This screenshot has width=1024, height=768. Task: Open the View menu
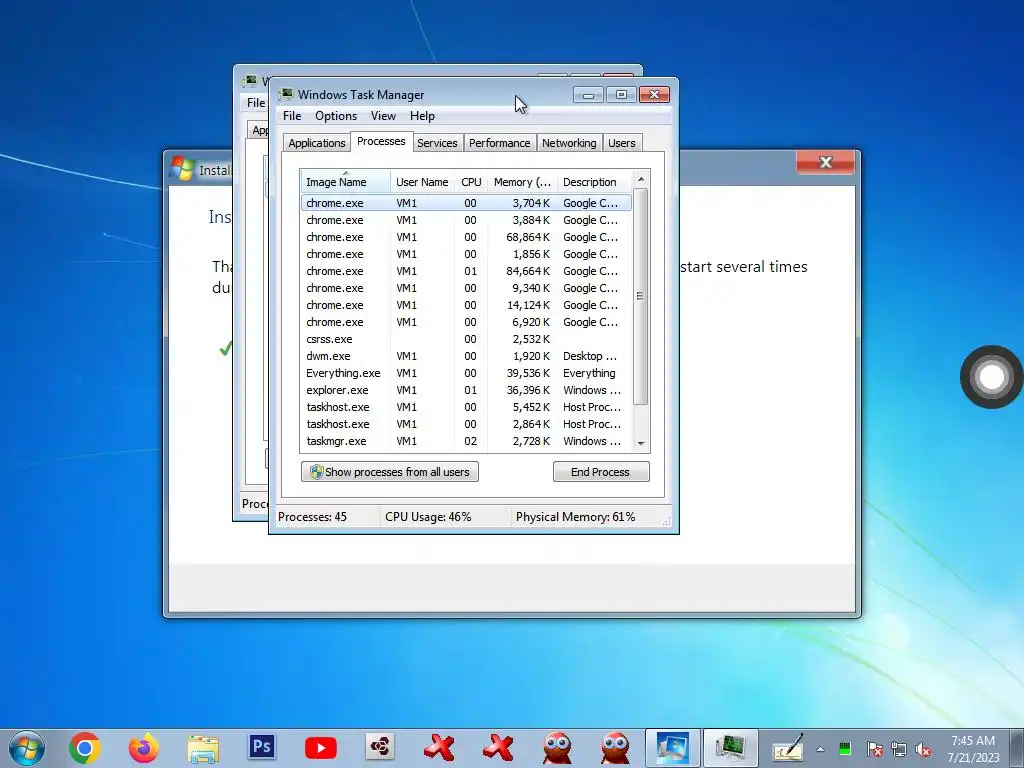[383, 116]
